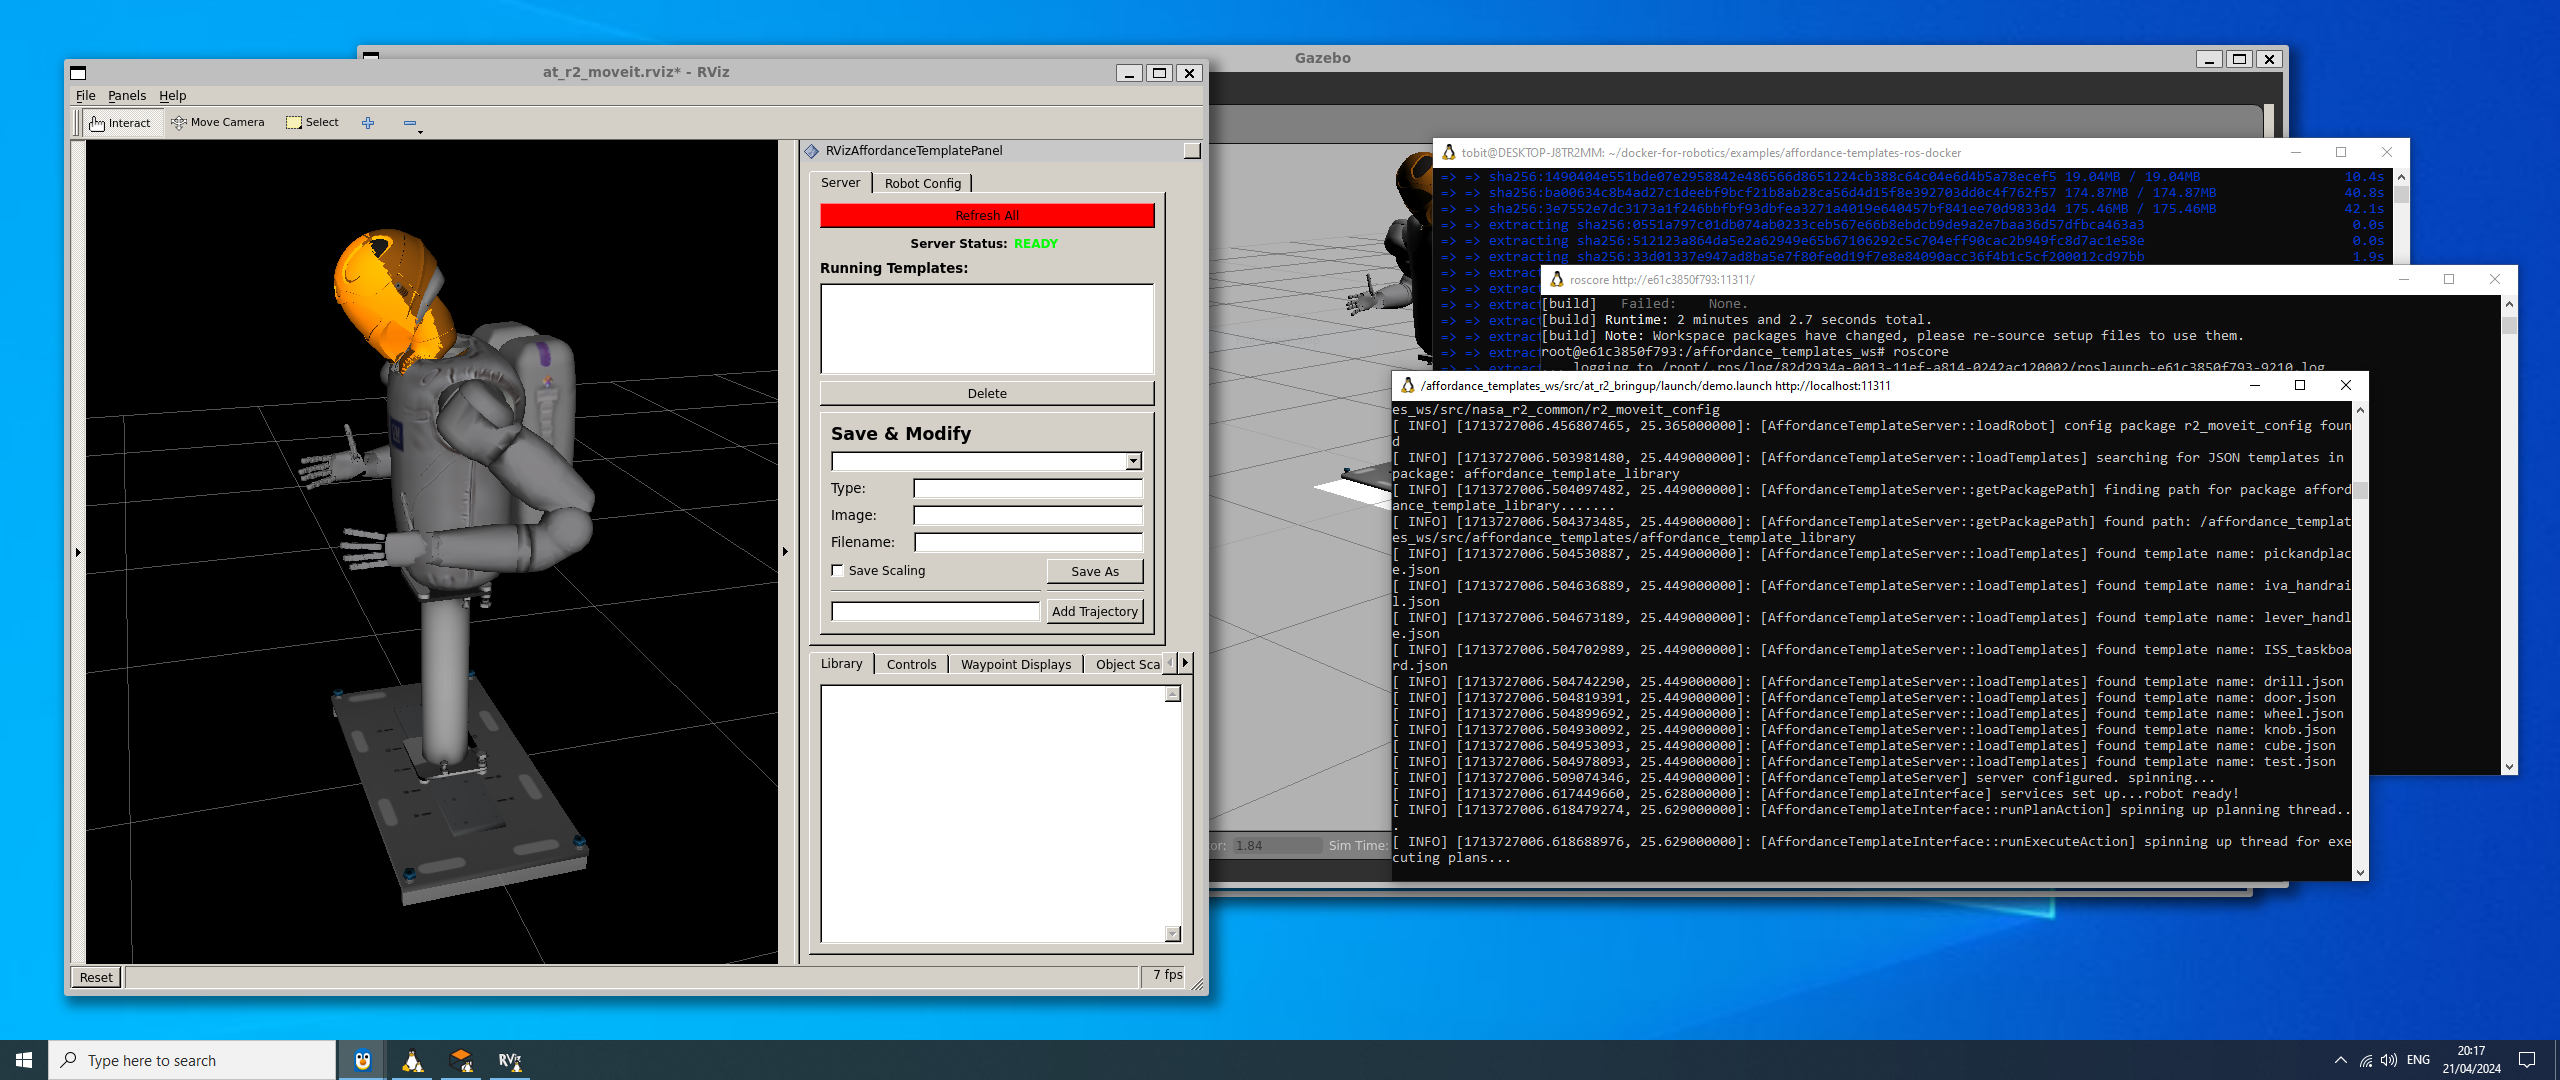The height and width of the screenshot is (1080, 2560).
Task: Click the Windows search box
Action: pos(192,1060)
